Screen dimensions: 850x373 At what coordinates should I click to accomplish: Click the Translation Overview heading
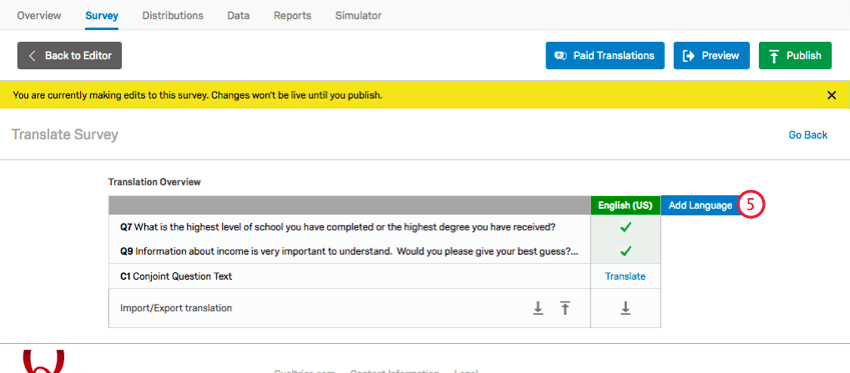(x=154, y=182)
